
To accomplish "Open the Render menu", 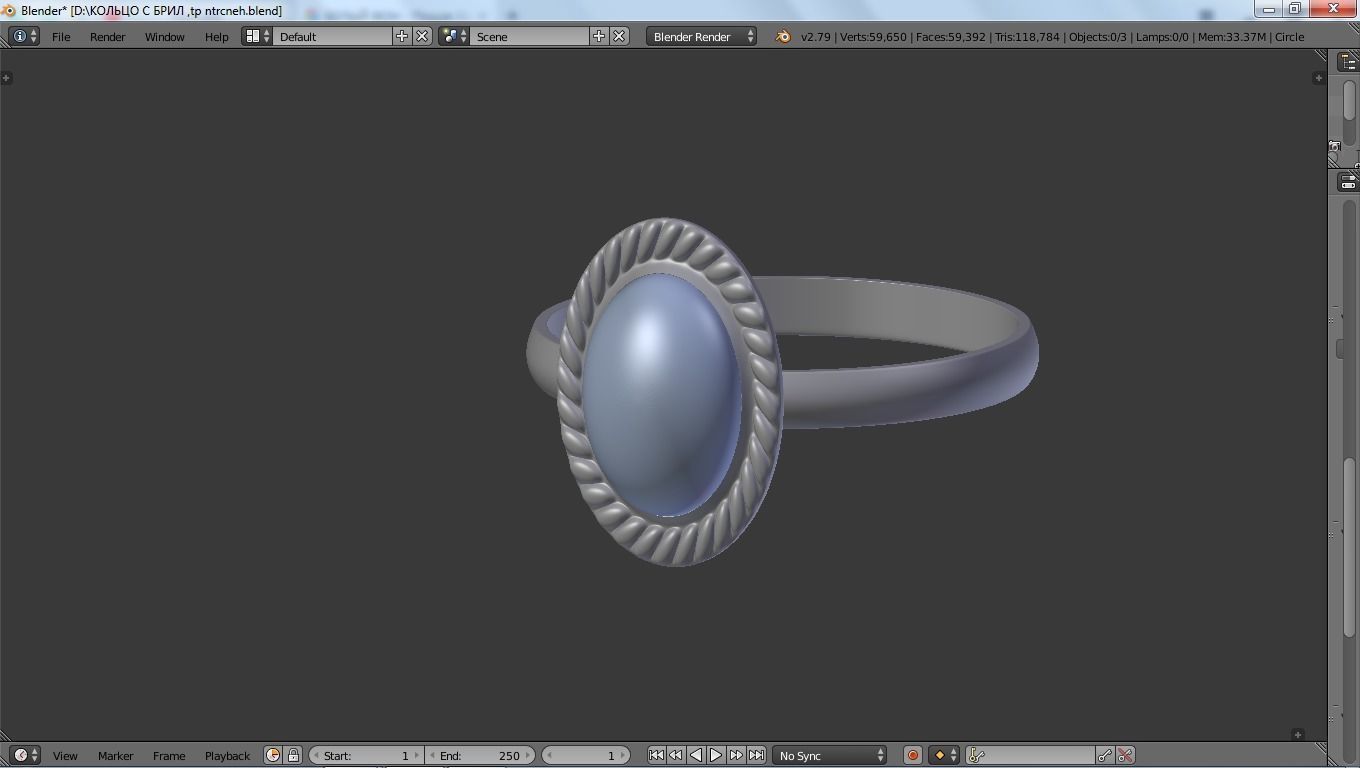I will (107, 36).
